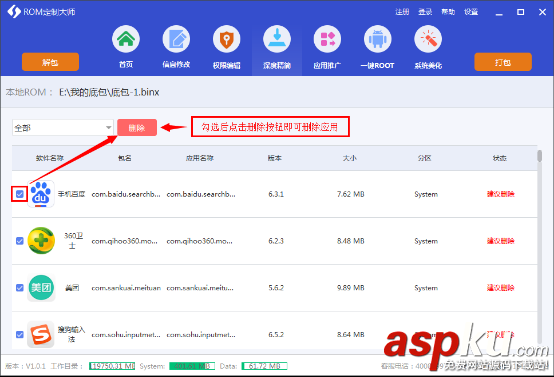Click the 手机百度 app name label
The height and width of the screenshot is (377, 554).
point(71,194)
